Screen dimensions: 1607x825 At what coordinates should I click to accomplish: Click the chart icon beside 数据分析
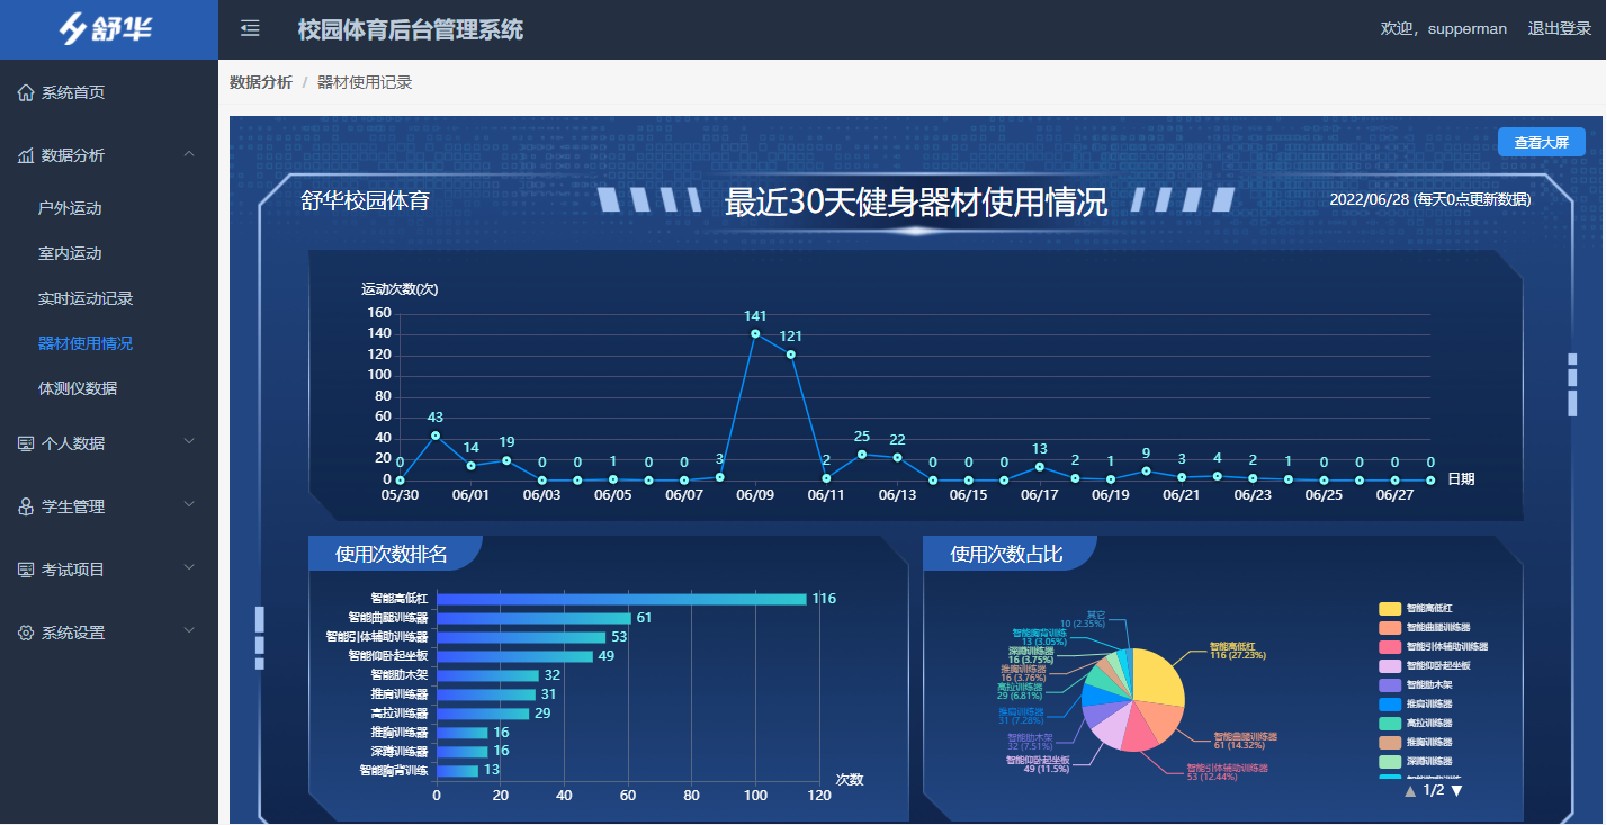pyautogui.click(x=26, y=156)
